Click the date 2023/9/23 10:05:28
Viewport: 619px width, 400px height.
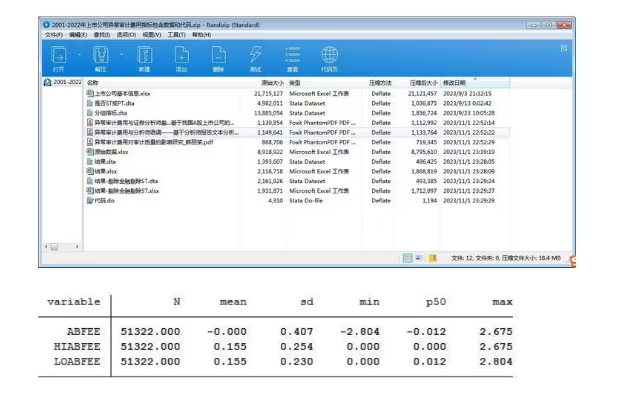469,113
